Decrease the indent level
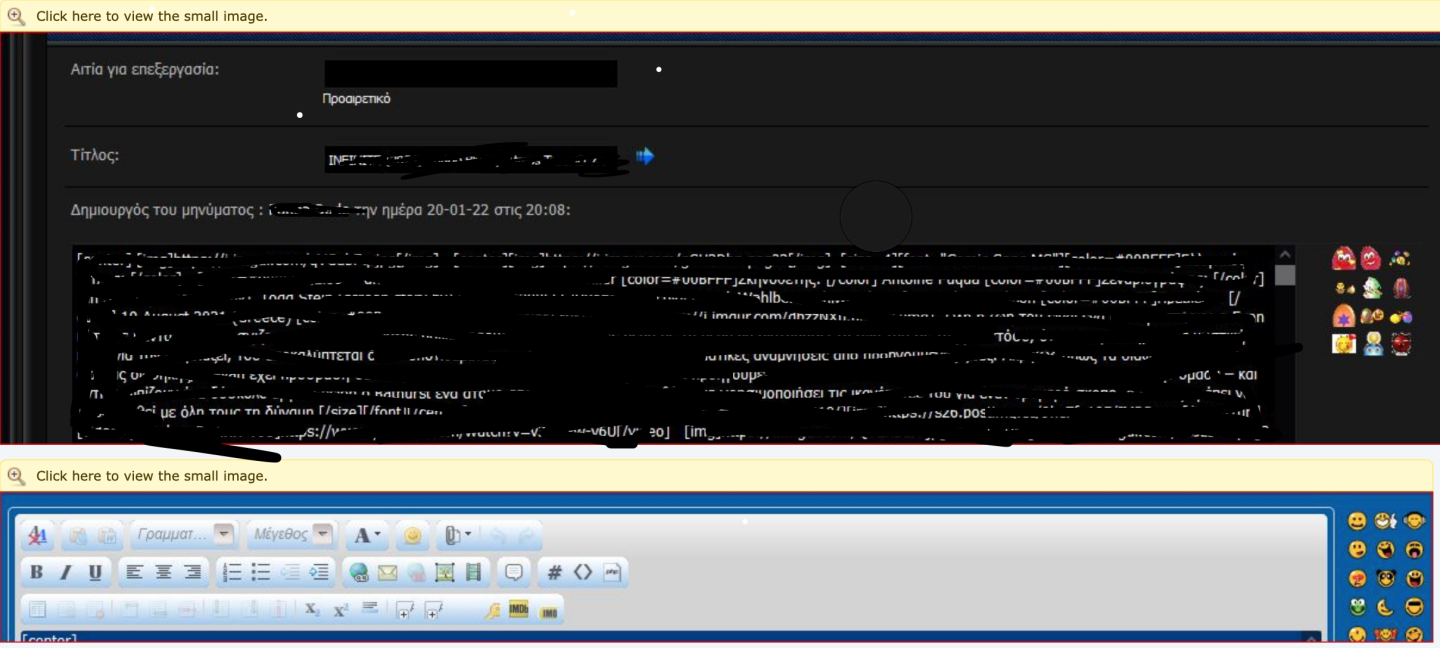1440x648 pixels. (290, 573)
